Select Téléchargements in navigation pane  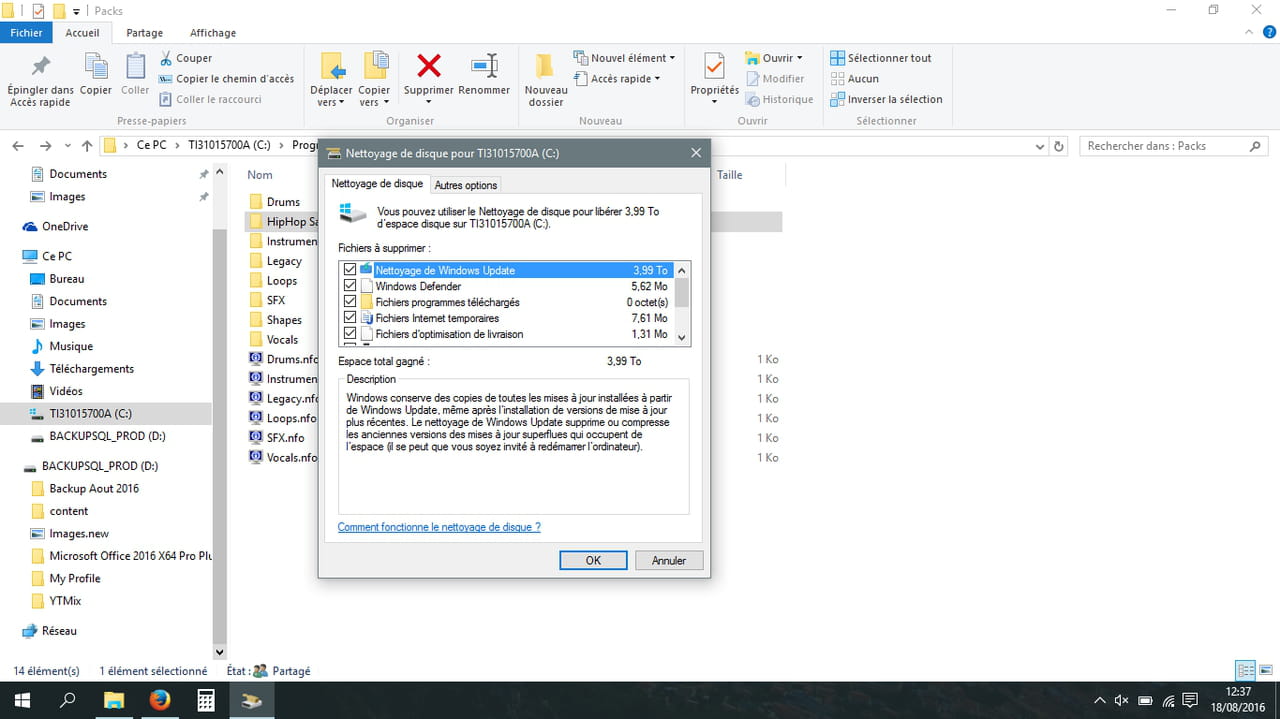(92, 368)
